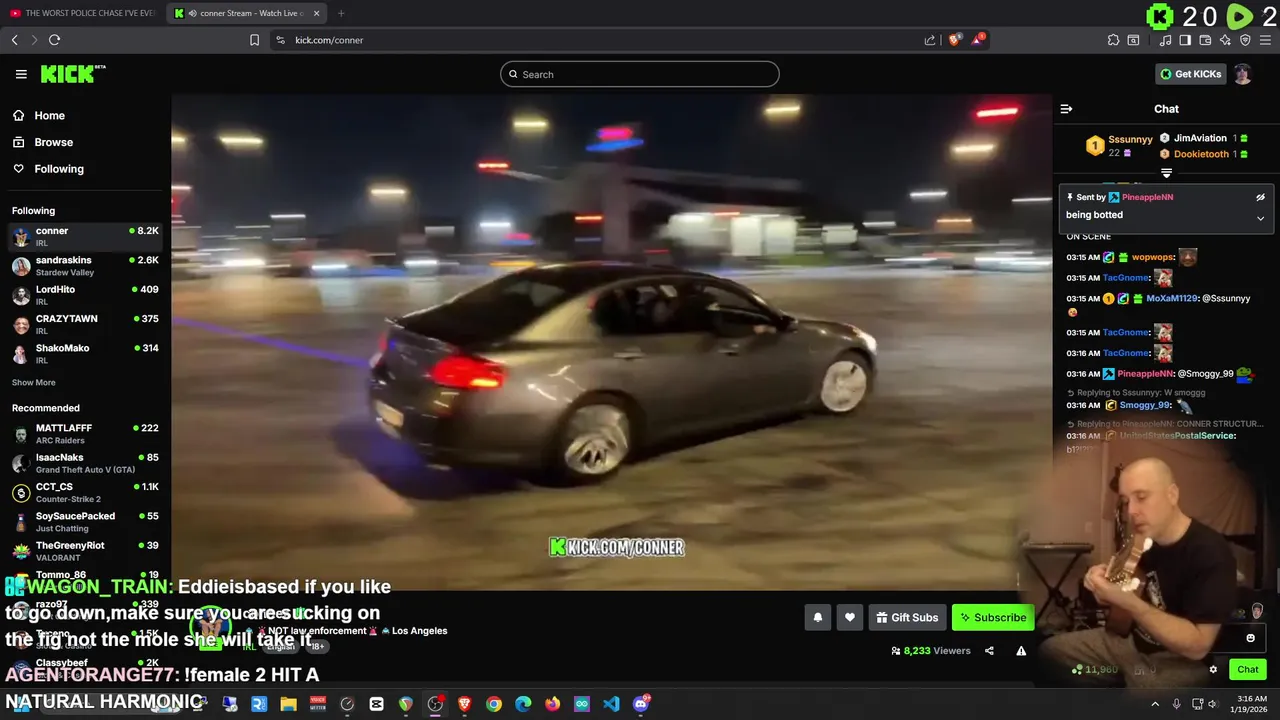Click the Get KICKs button
Viewport: 1280px width, 720px height.
pyautogui.click(x=1189, y=74)
